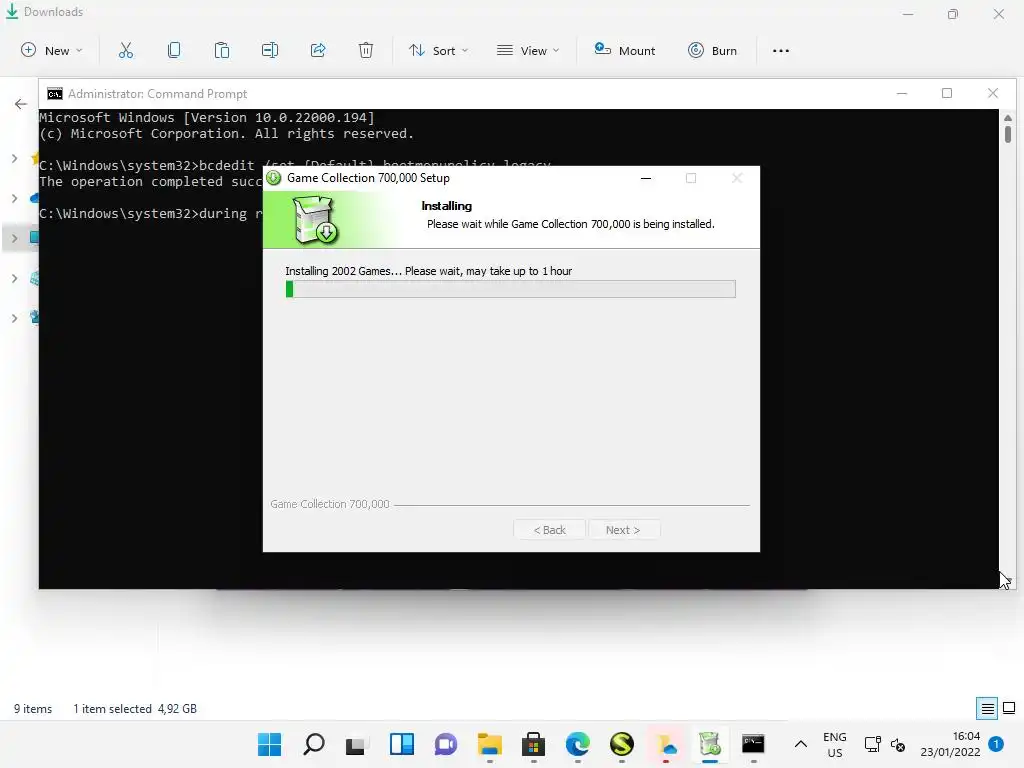Viewport: 1024px width, 768px height.
Task: Click the Burn disc button
Action: (x=712, y=50)
